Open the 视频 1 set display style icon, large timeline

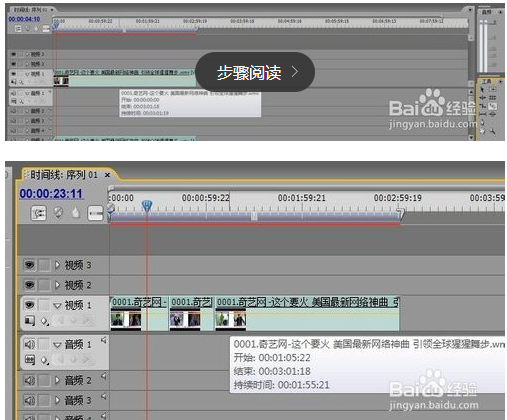pos(30,321)
